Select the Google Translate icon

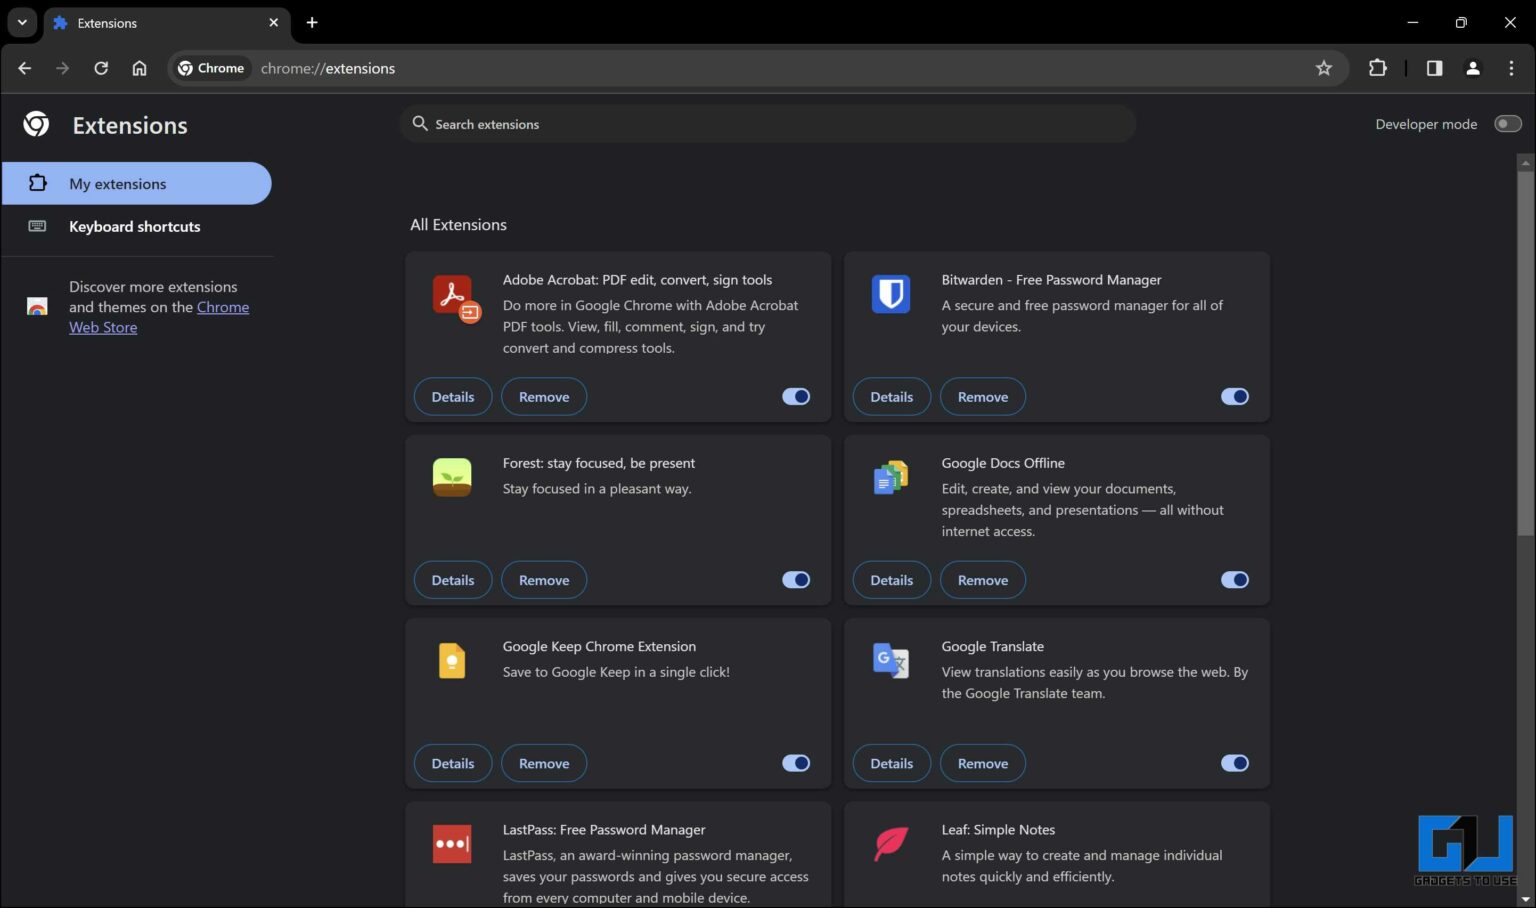coord(890,660)
